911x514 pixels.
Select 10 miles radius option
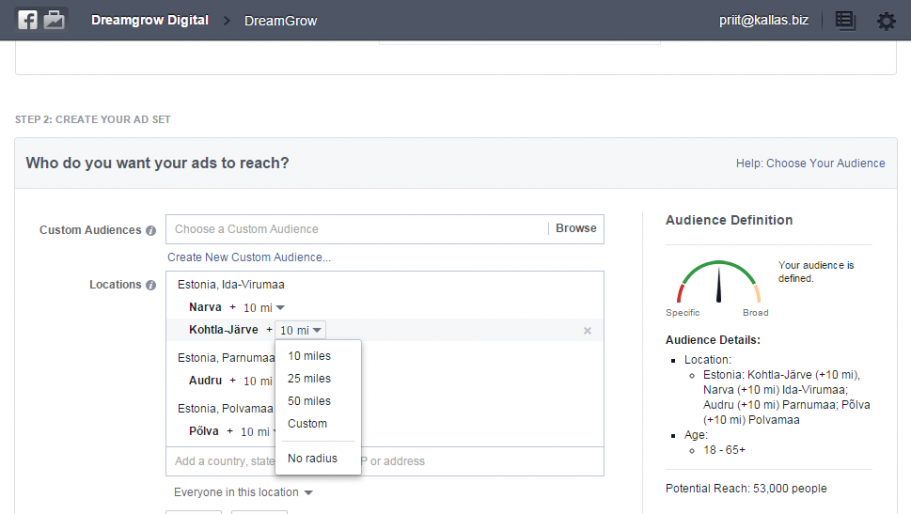pyautogui.click(x=309, y=356)
